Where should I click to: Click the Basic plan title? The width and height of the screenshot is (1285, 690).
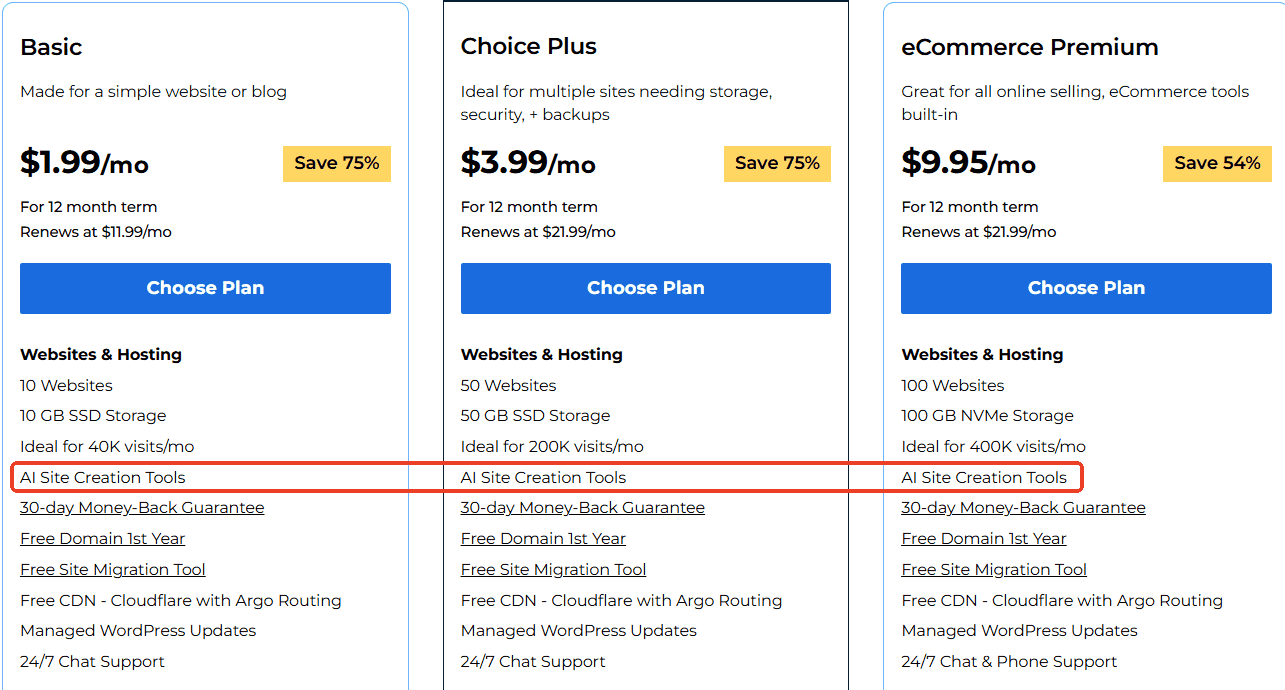point(51,47)
